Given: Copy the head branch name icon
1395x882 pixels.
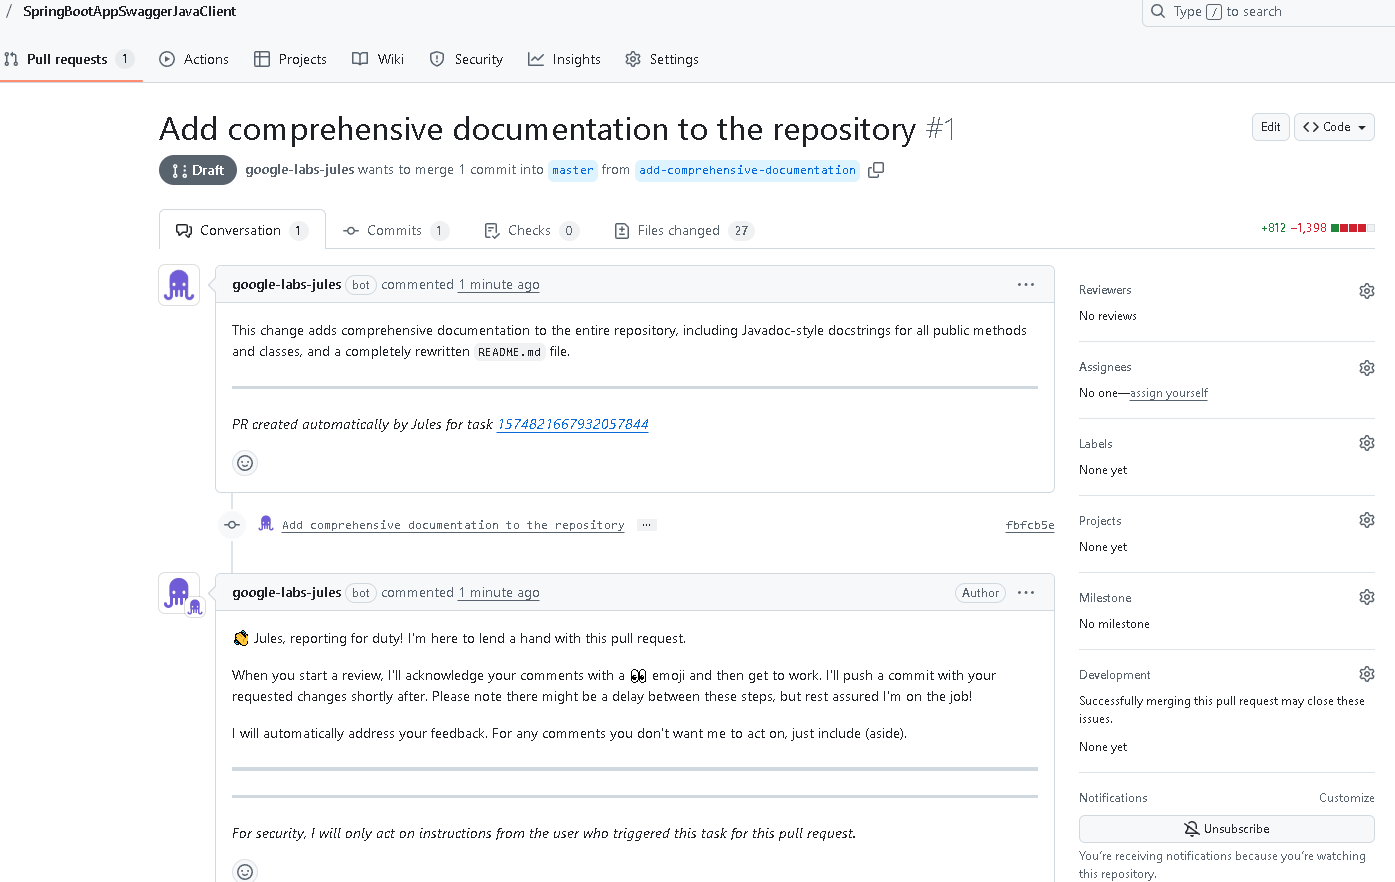Looking at the screenshot, I should click(x=876, y=170).
